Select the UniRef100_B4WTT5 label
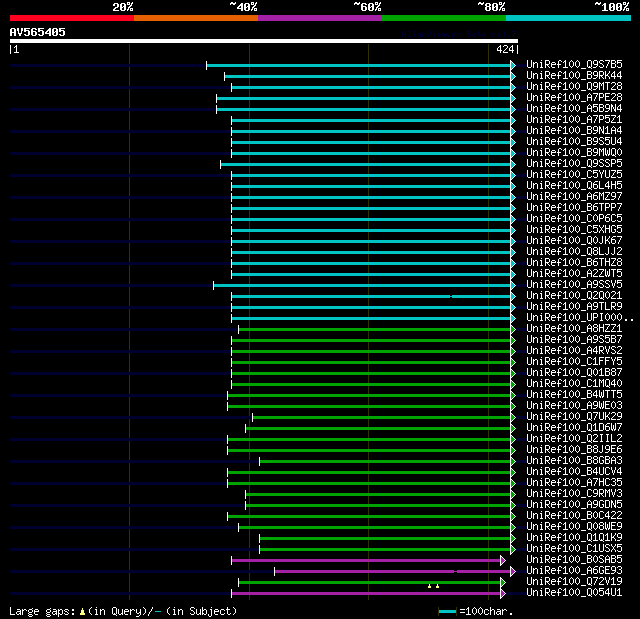The width and height of the screenshot is (640, 619). point(574,395)
